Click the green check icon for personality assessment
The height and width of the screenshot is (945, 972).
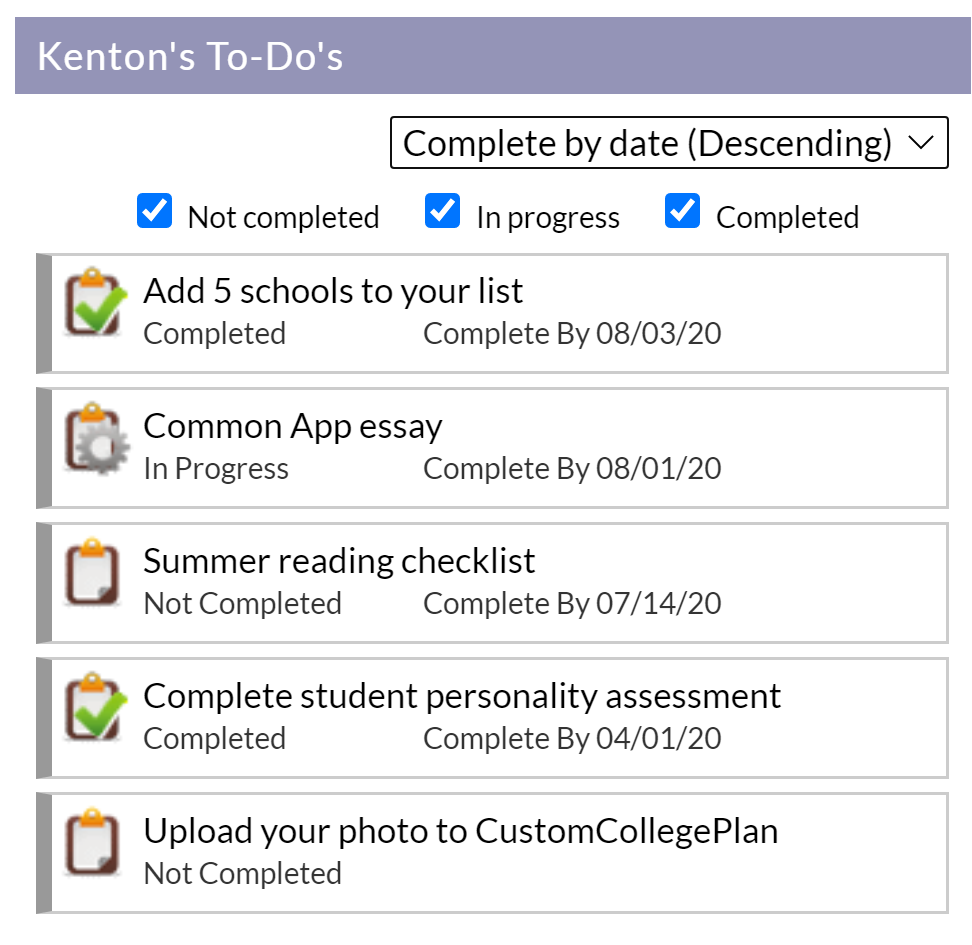click(95, 707)
